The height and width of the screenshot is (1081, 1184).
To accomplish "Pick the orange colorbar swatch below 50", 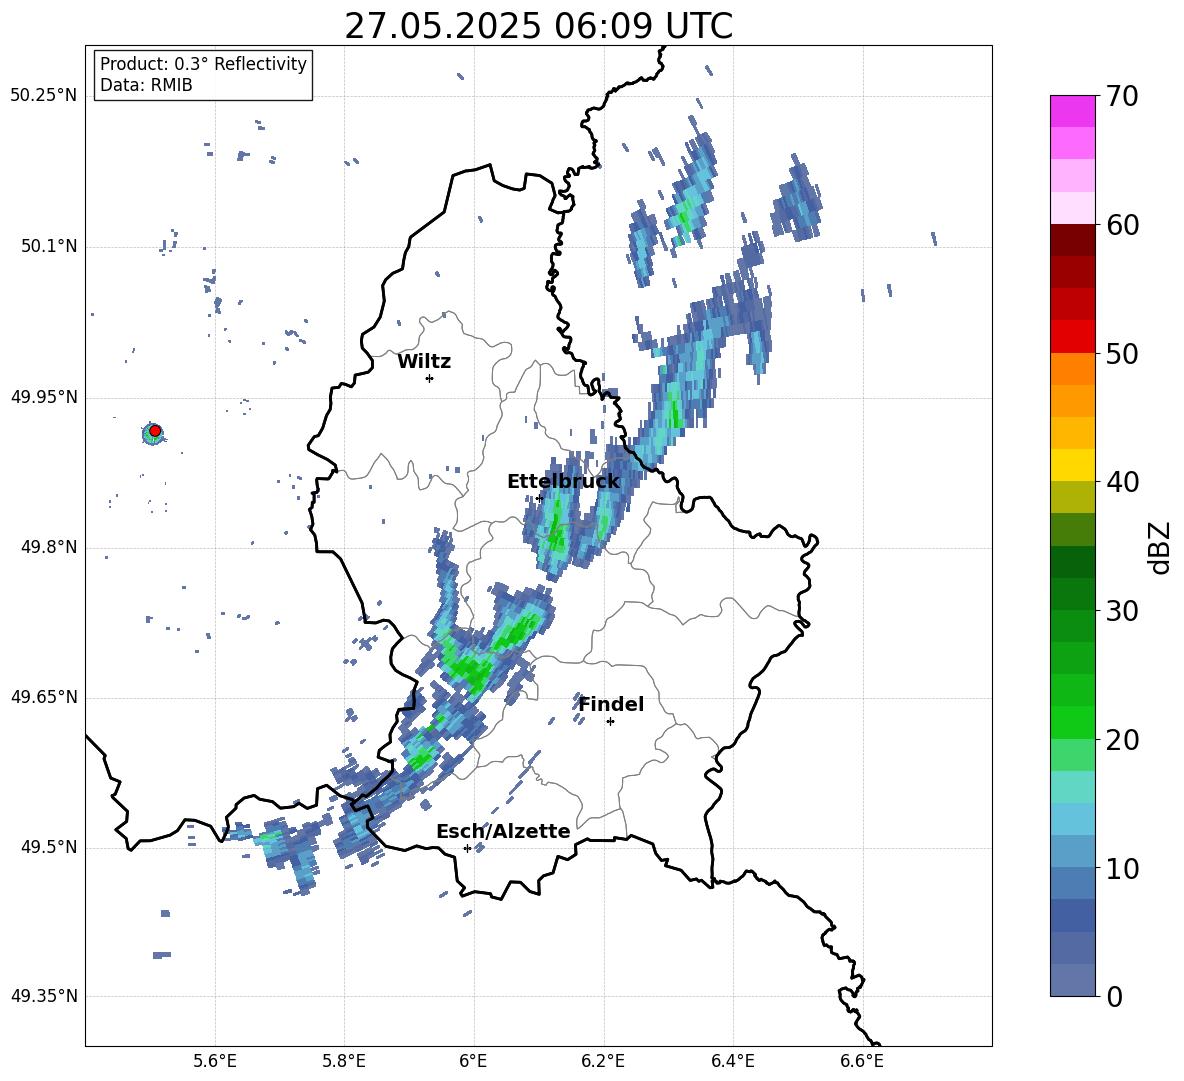I will coord(1073,369).
